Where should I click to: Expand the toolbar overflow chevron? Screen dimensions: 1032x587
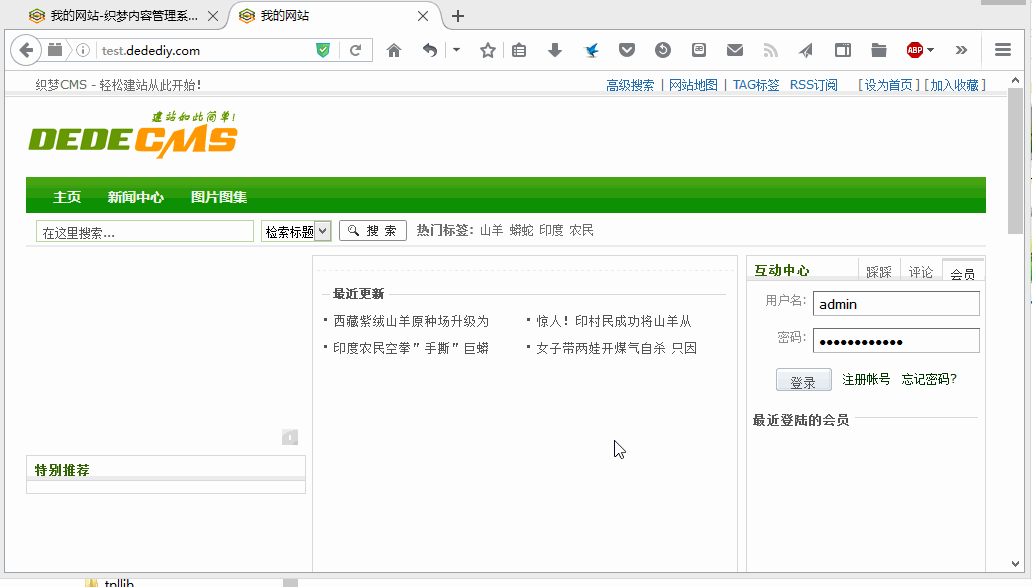[961, 50]
